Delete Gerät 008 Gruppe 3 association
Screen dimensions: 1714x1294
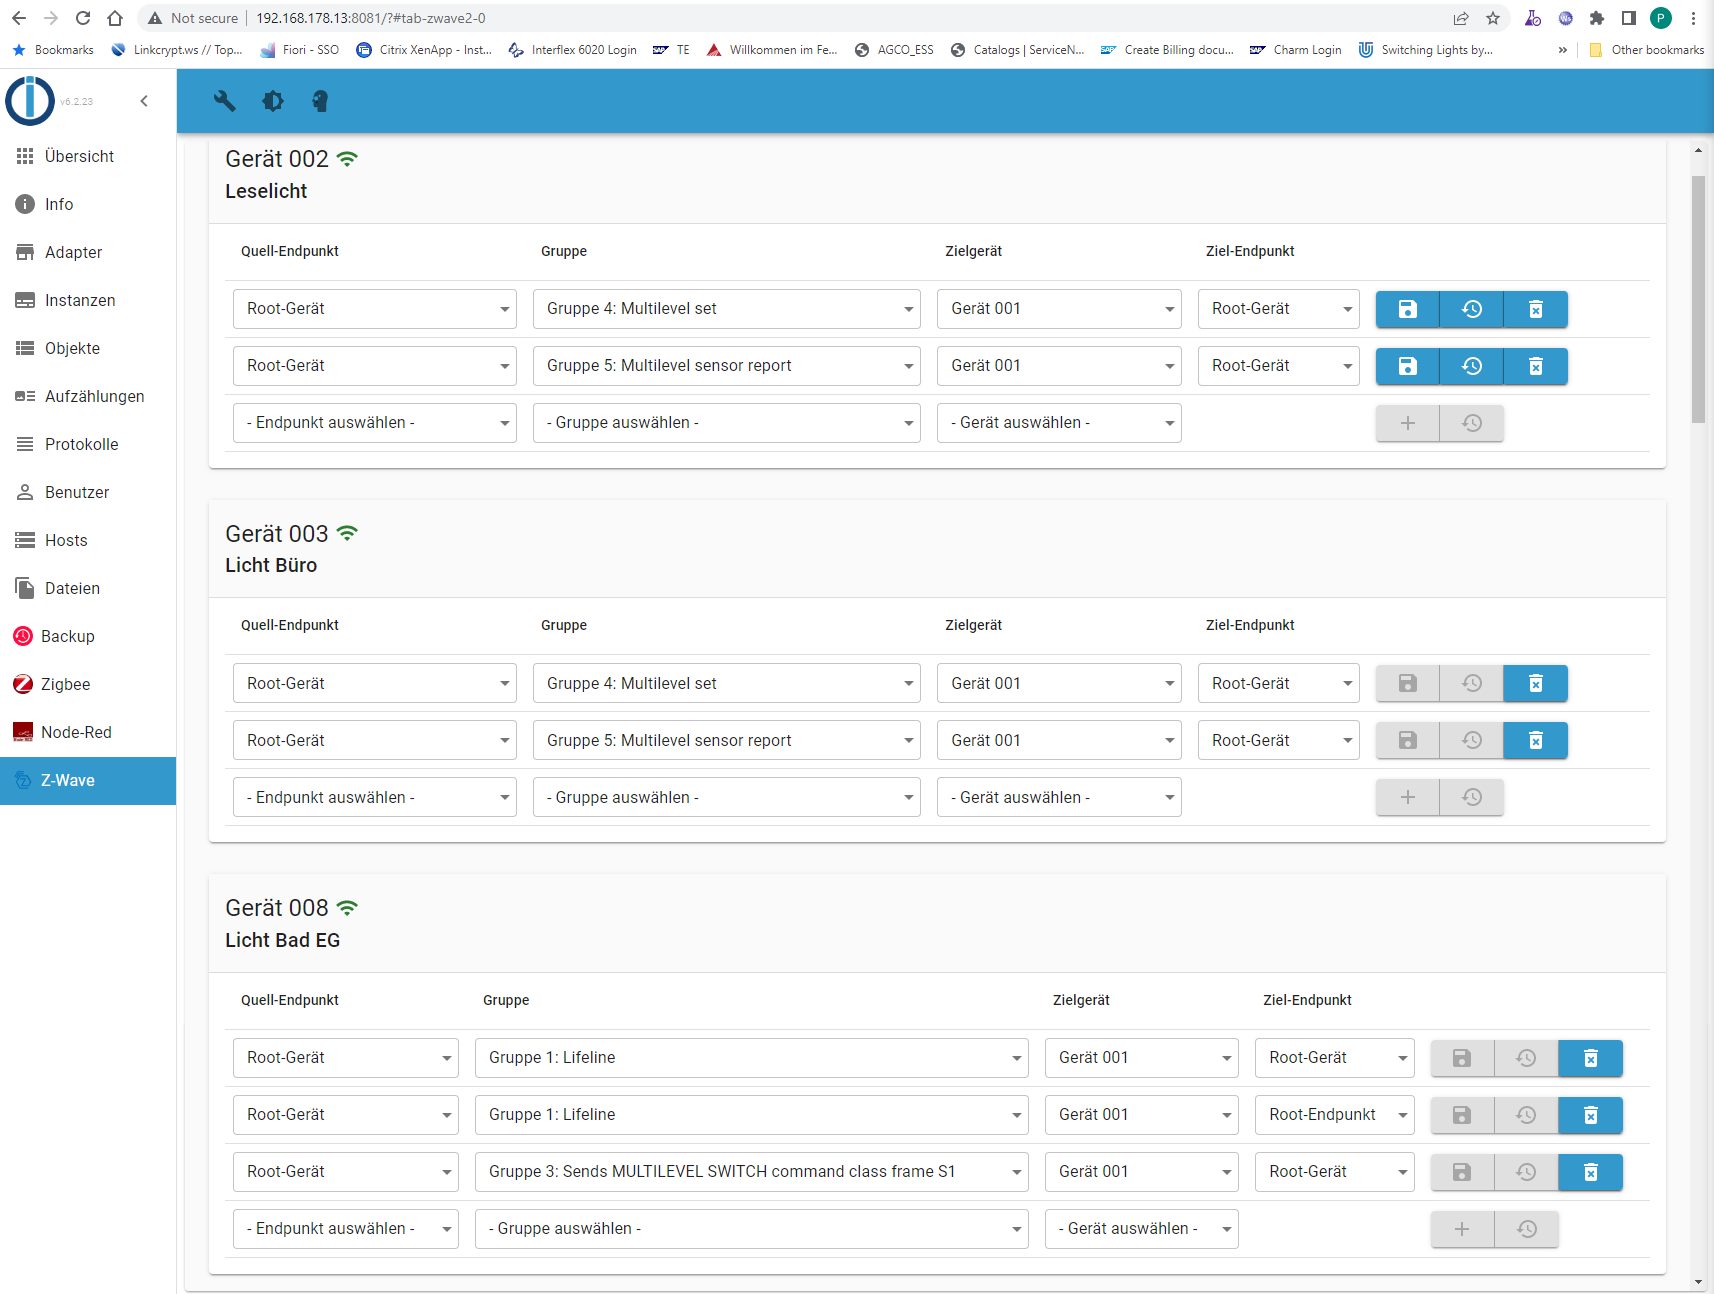tap(1590, 1172)
